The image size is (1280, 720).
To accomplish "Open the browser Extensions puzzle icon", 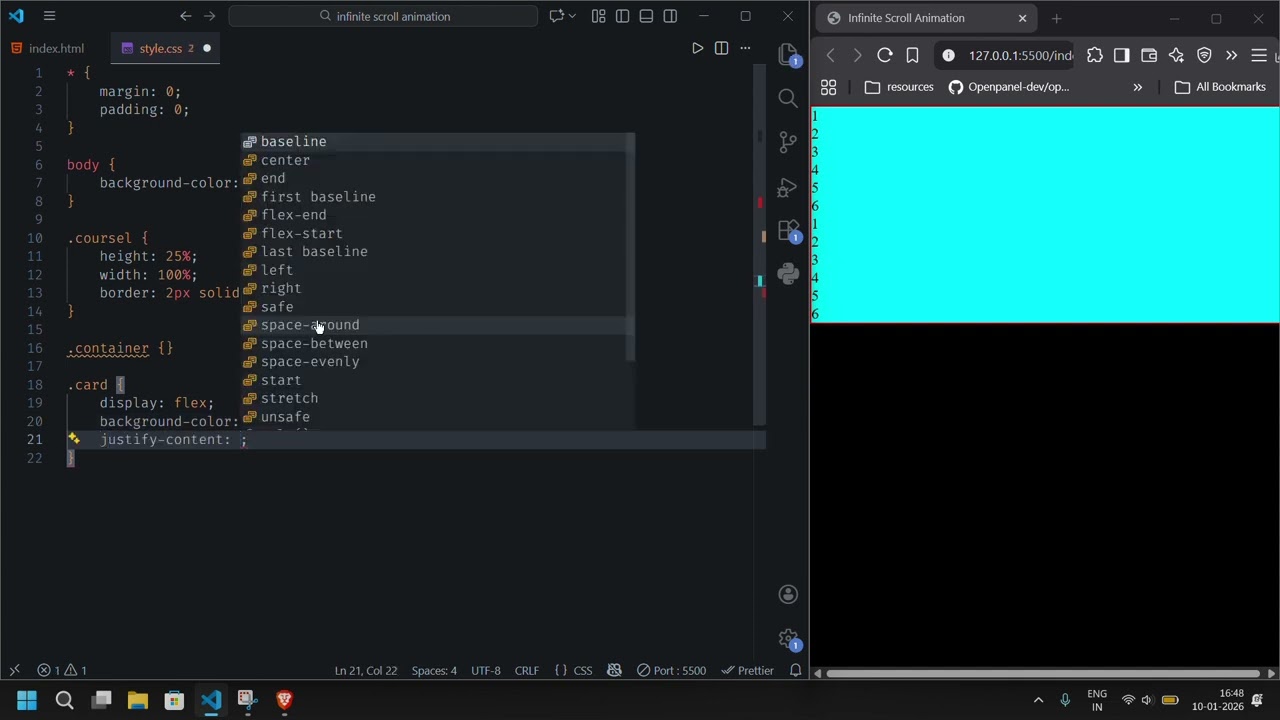I will pyautogui.click(x=1094, y=56).
